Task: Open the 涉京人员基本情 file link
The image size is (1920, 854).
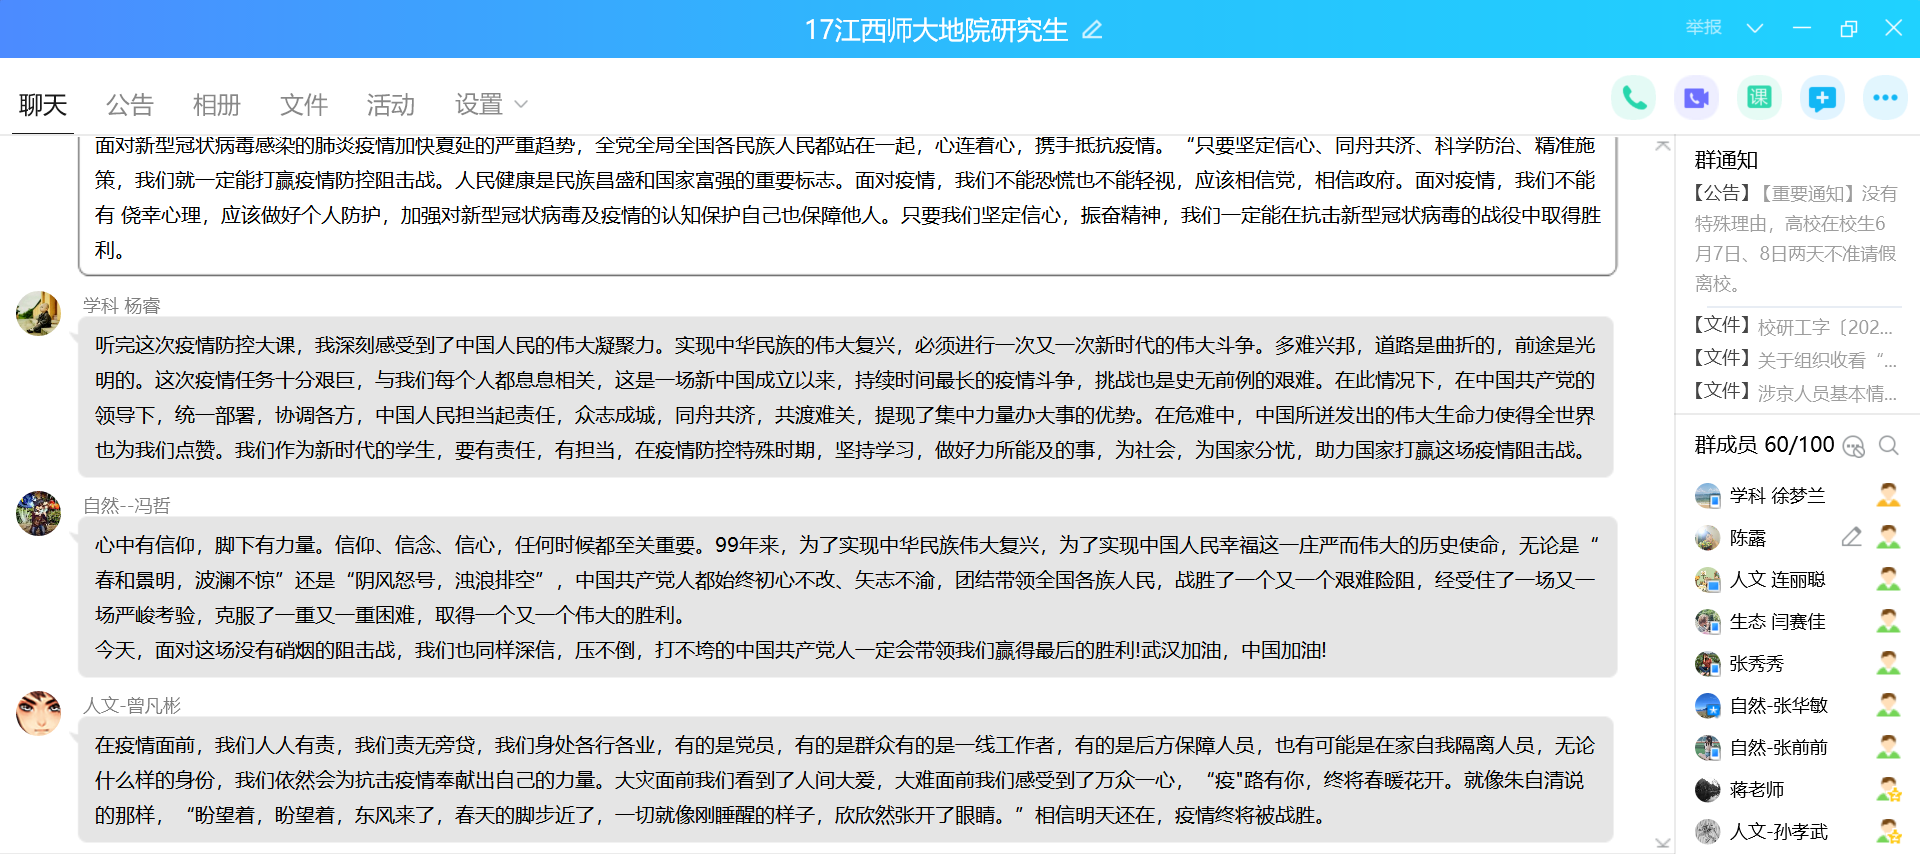Action: [x=1826, y=393]
